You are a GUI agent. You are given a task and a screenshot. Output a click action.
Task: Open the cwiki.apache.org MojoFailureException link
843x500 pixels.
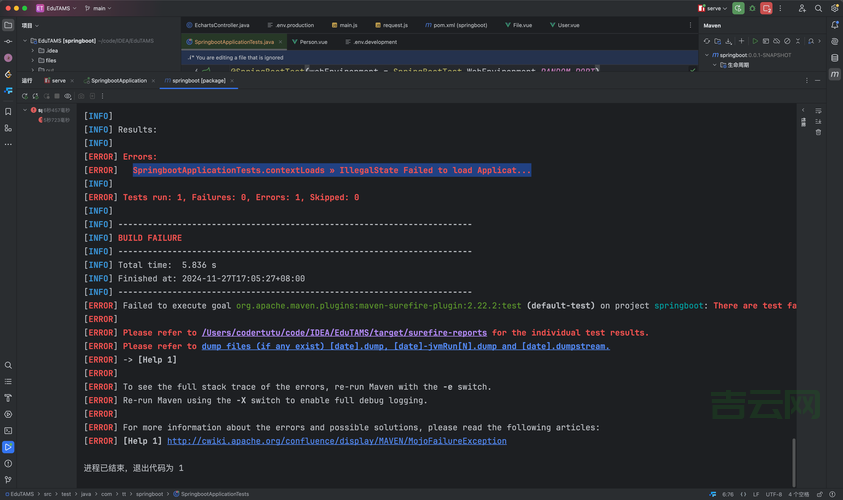pyautogui.click(x=336, y=441)
